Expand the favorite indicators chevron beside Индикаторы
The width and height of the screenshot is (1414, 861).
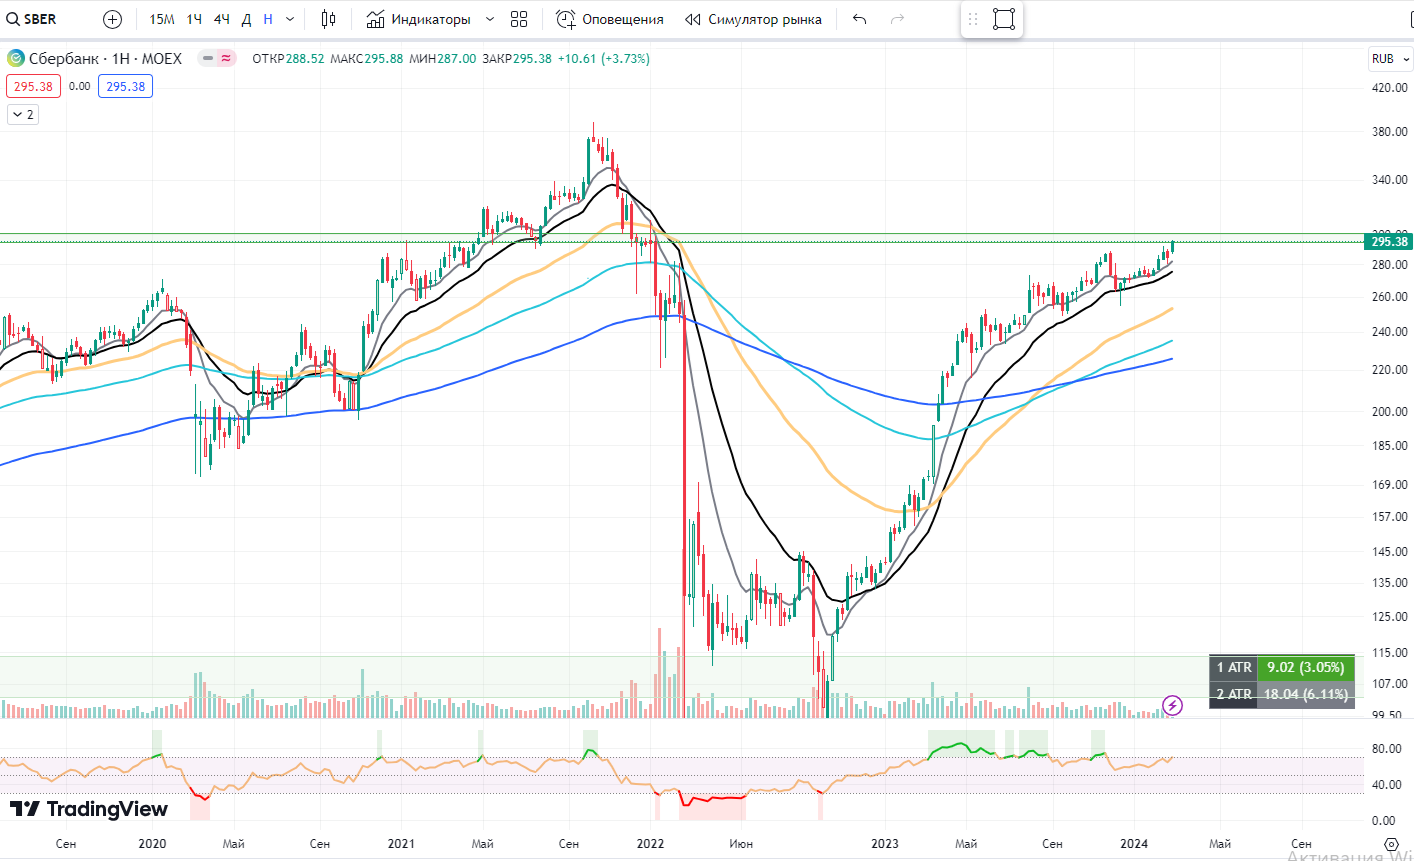pos(489,19)
